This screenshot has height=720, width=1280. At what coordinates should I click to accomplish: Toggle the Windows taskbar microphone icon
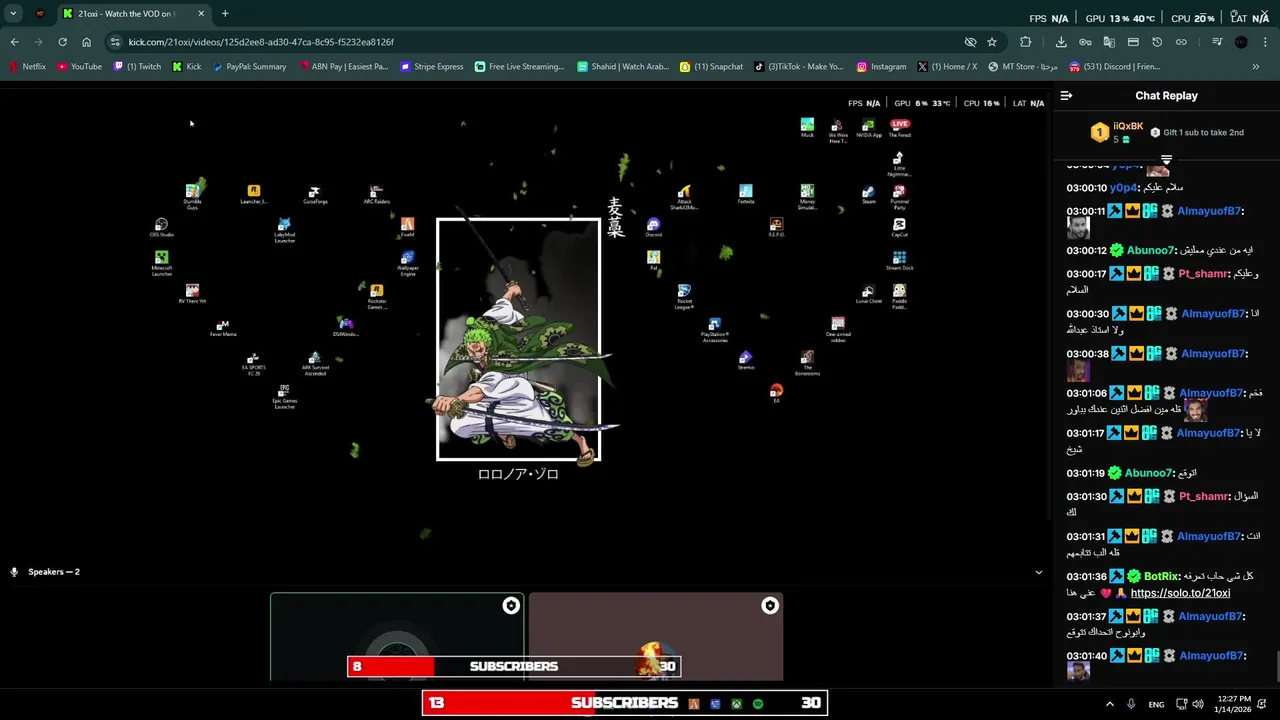click(1131, 704)
